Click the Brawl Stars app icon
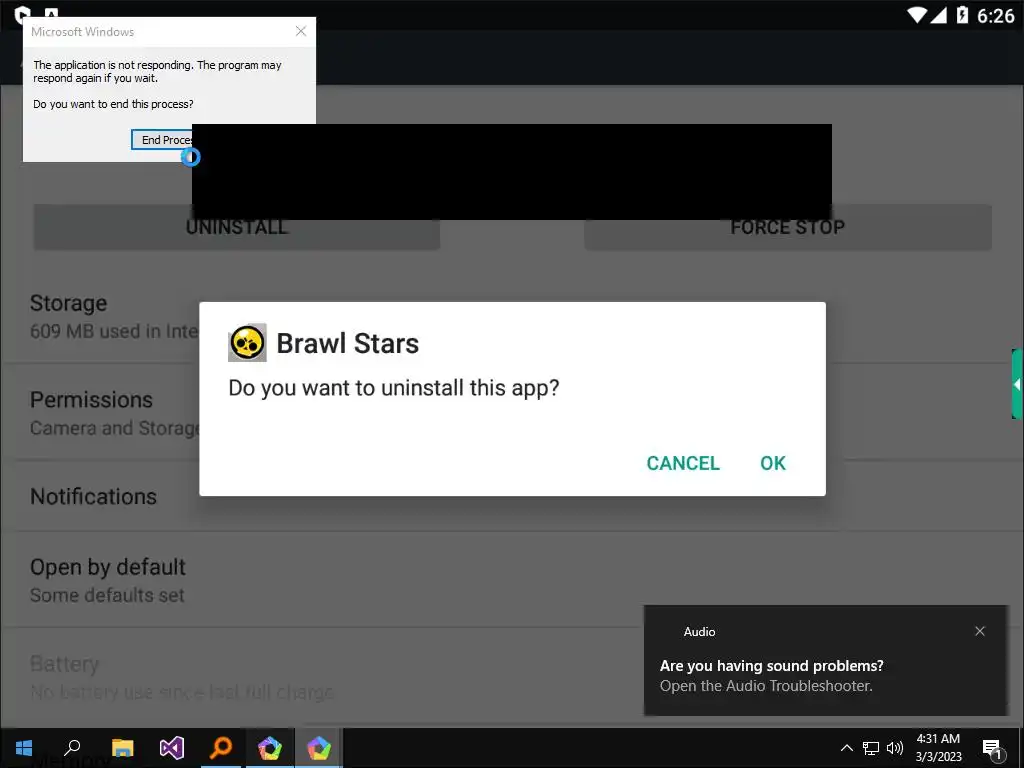1024x768 pixels. click(247, 343)
